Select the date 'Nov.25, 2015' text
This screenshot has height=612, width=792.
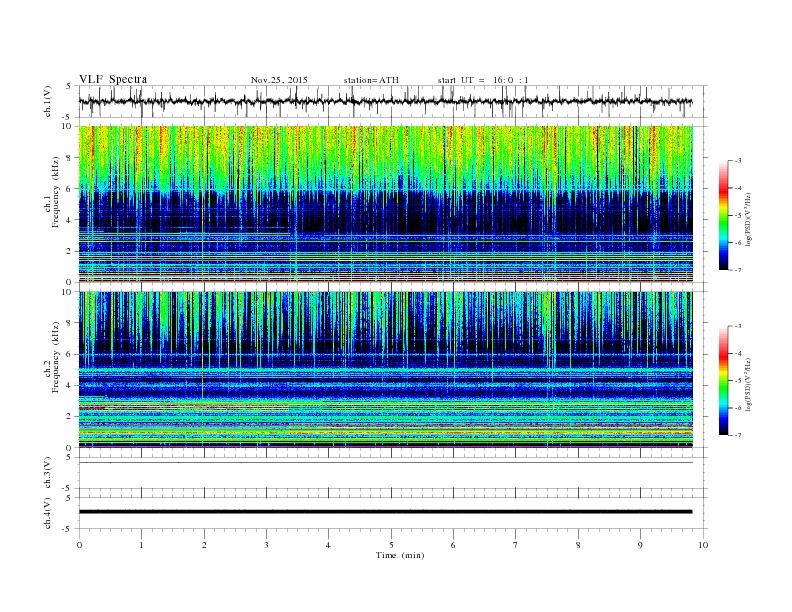[x=279, y=80]
